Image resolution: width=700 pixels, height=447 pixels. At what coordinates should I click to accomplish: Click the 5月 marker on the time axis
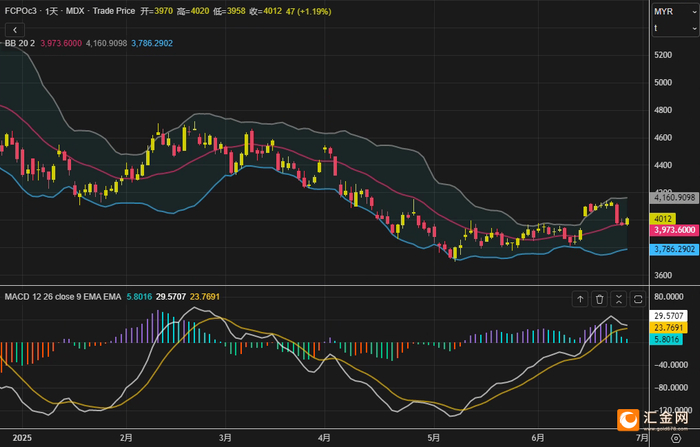pyautogui.click(x=433, y=437)
